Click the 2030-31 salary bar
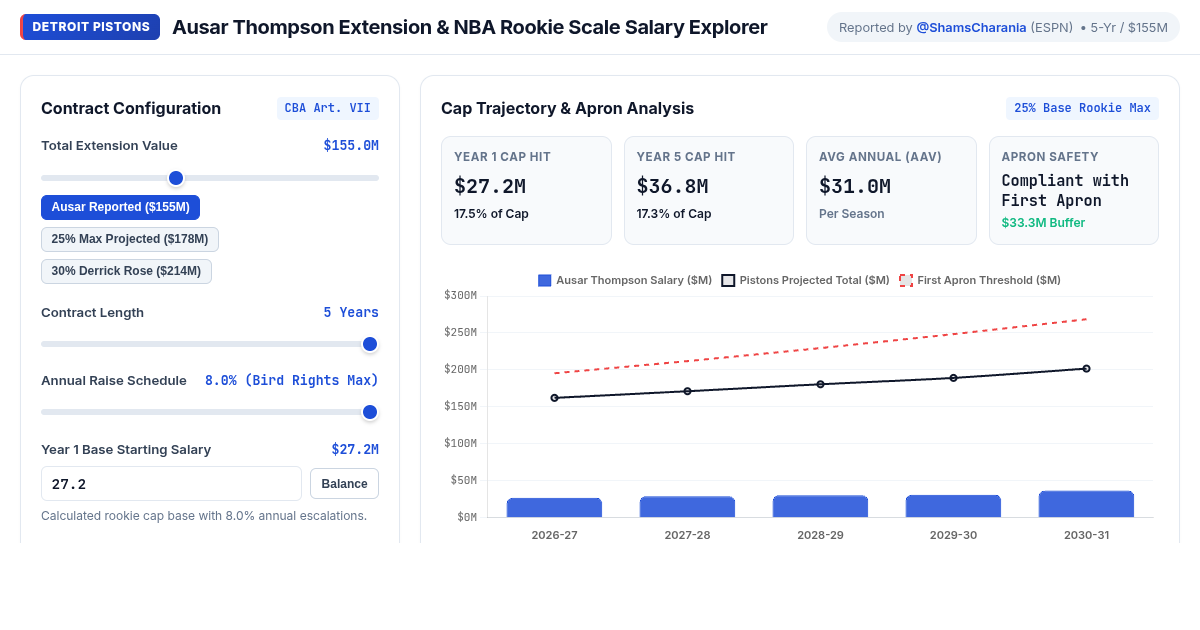 pyautogui.click(x=1086, y=504)
